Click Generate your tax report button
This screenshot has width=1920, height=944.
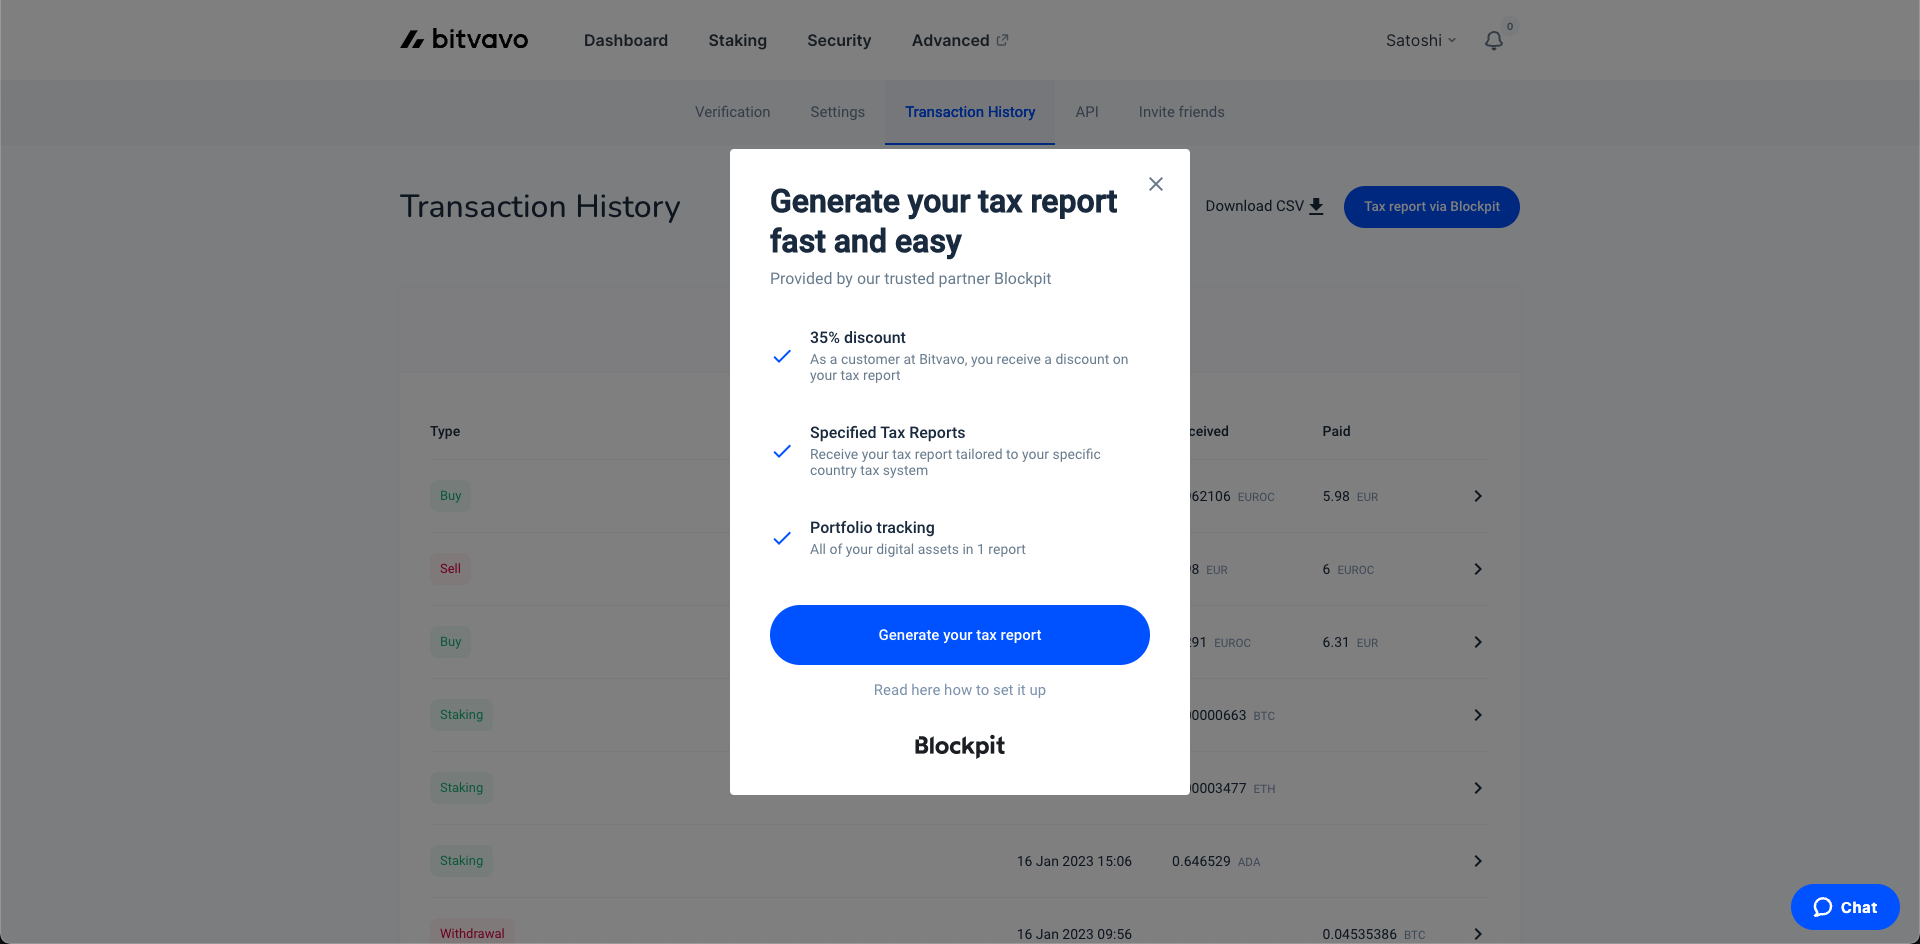coord(960,635)
